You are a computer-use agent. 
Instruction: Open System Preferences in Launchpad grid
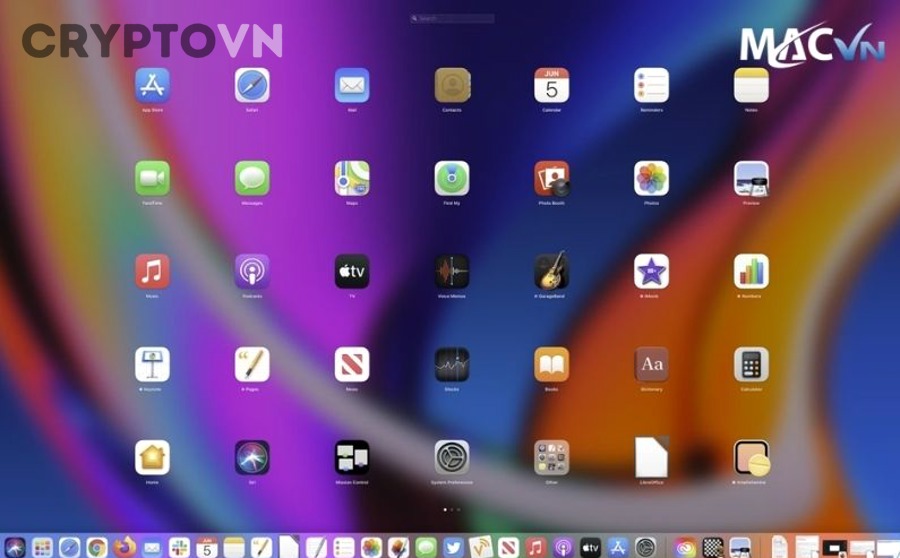point(452,457)
